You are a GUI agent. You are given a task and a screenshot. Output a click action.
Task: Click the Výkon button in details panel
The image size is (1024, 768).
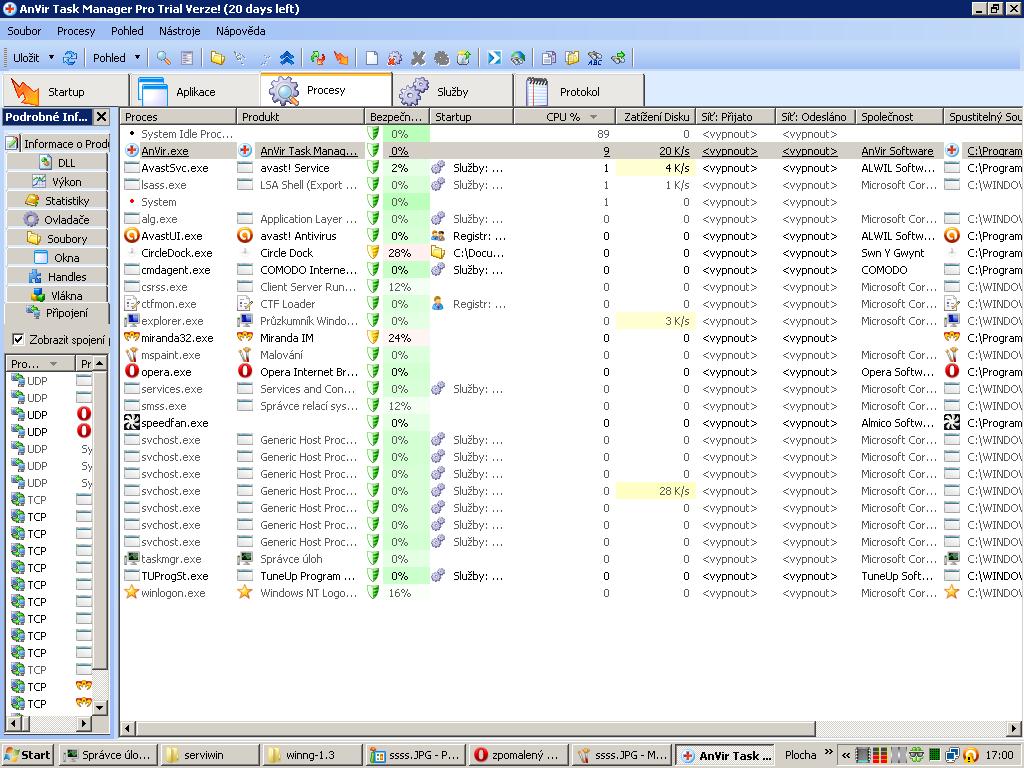pos(57,182)
